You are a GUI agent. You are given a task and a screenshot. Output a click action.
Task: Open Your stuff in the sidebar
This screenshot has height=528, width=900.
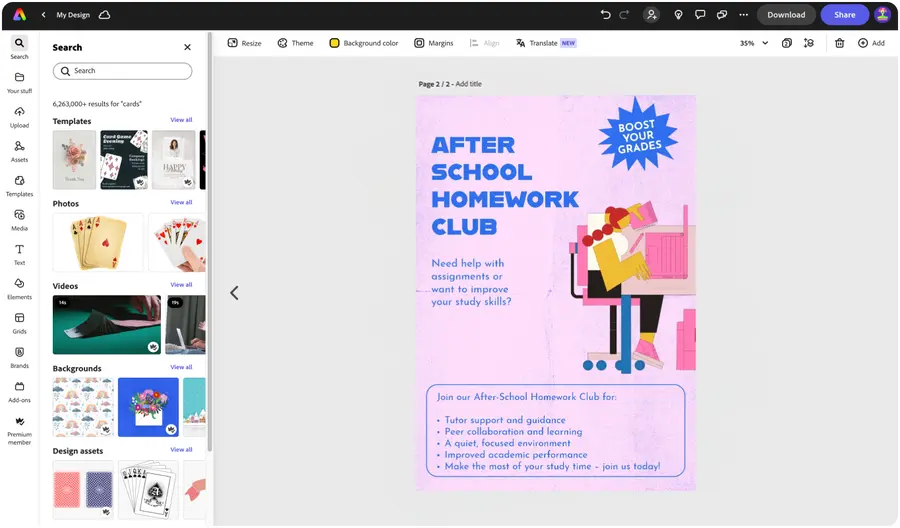(20, 83)
